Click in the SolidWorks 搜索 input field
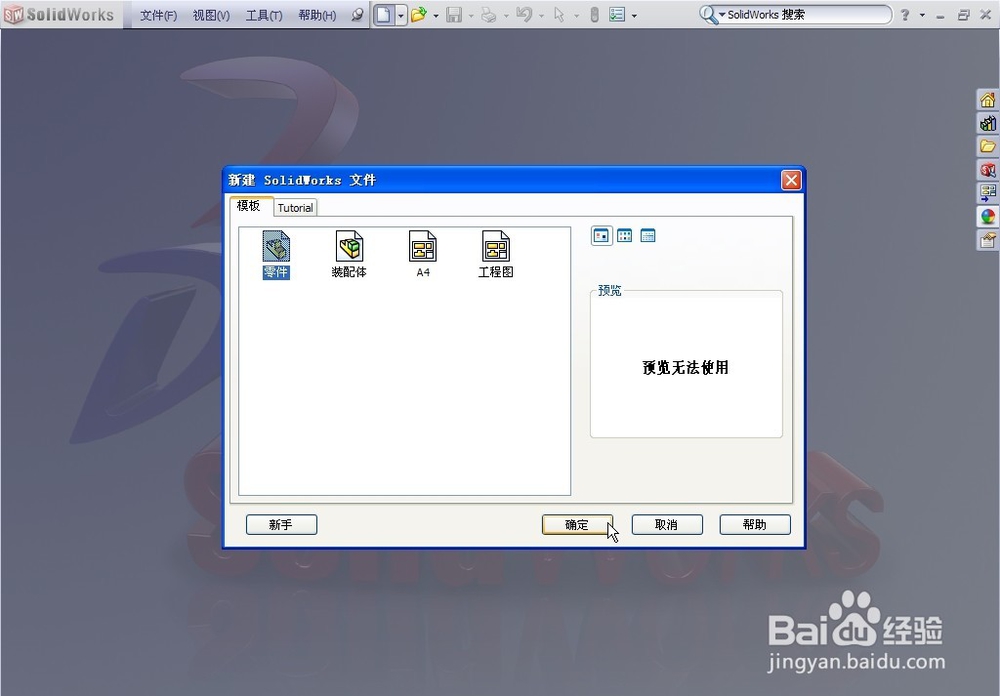 click(809, 15)
